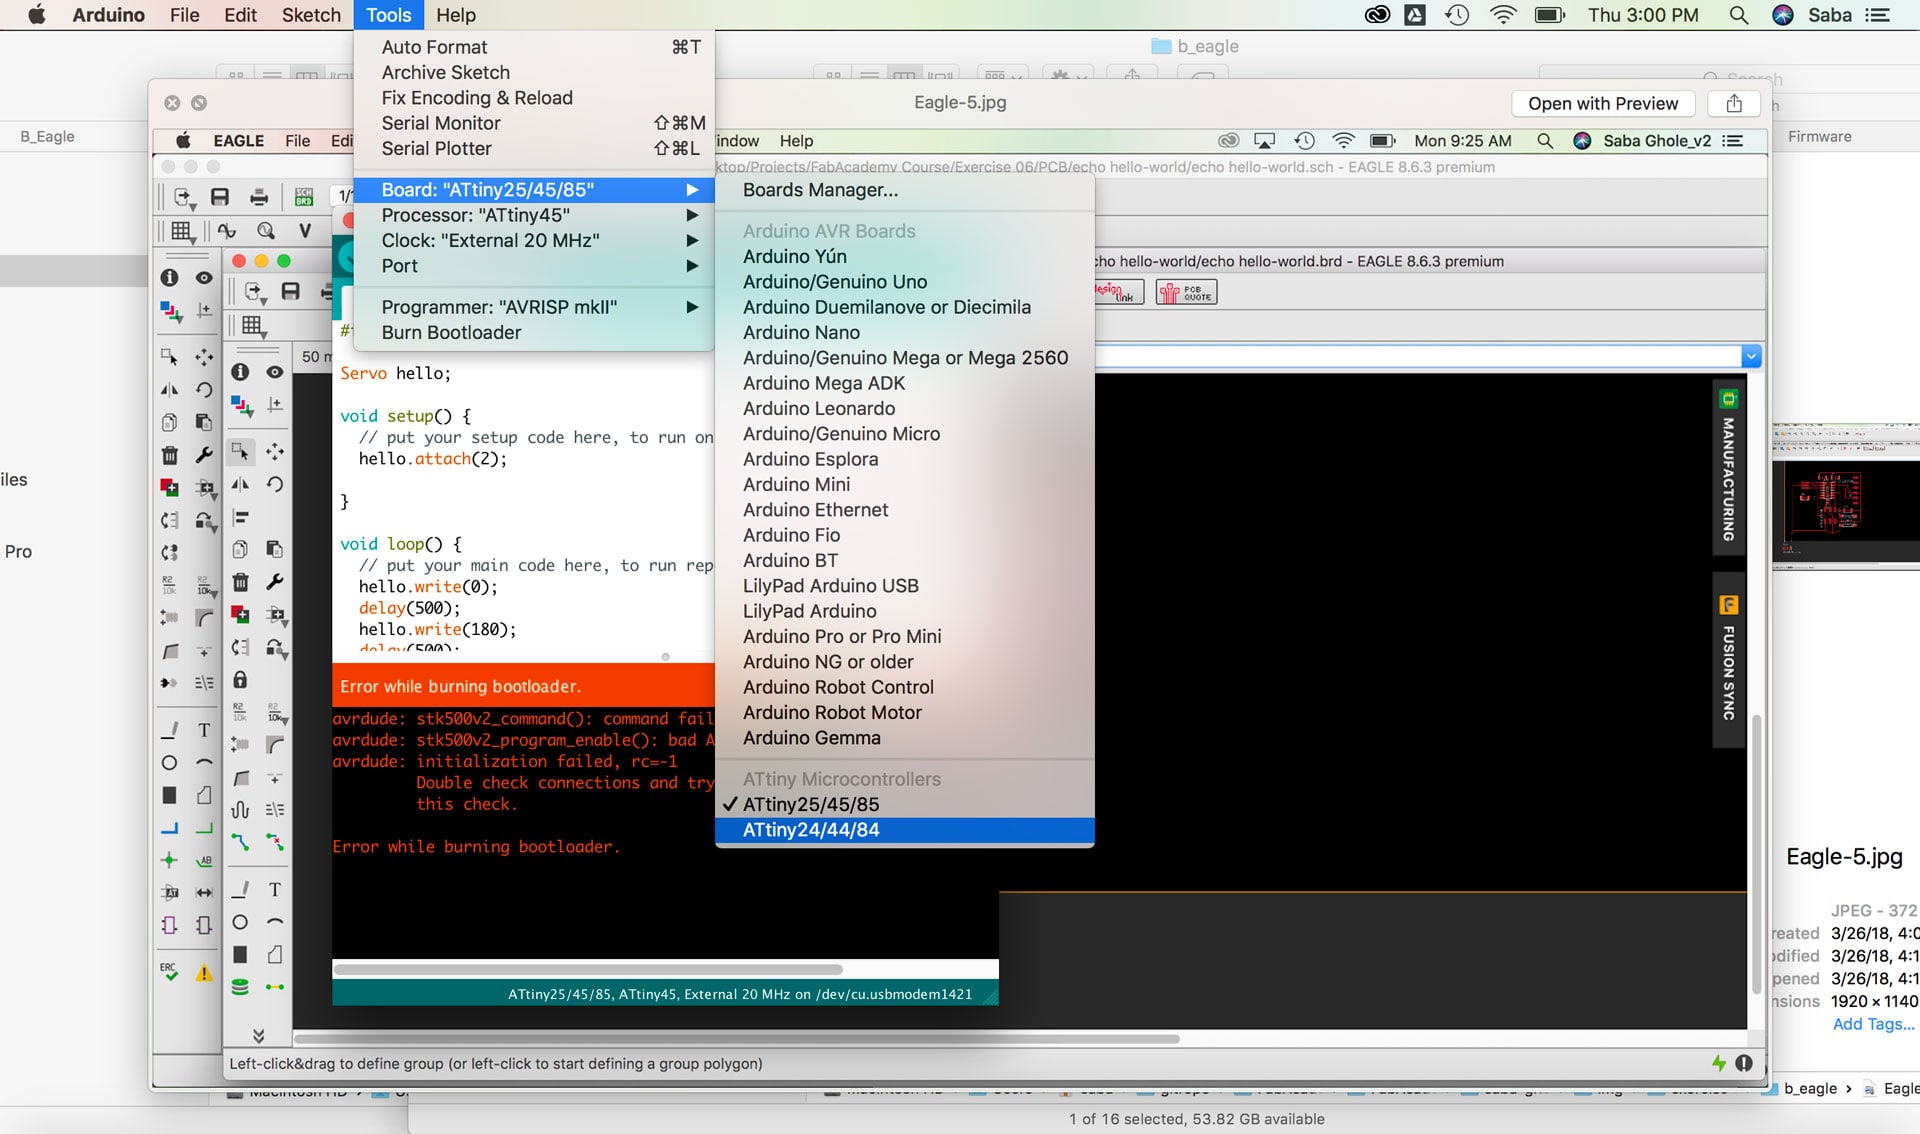Click Spotlight search icon in macOS menu bar
This screenshot has height=1134, width=1920.
[1739, 15]
